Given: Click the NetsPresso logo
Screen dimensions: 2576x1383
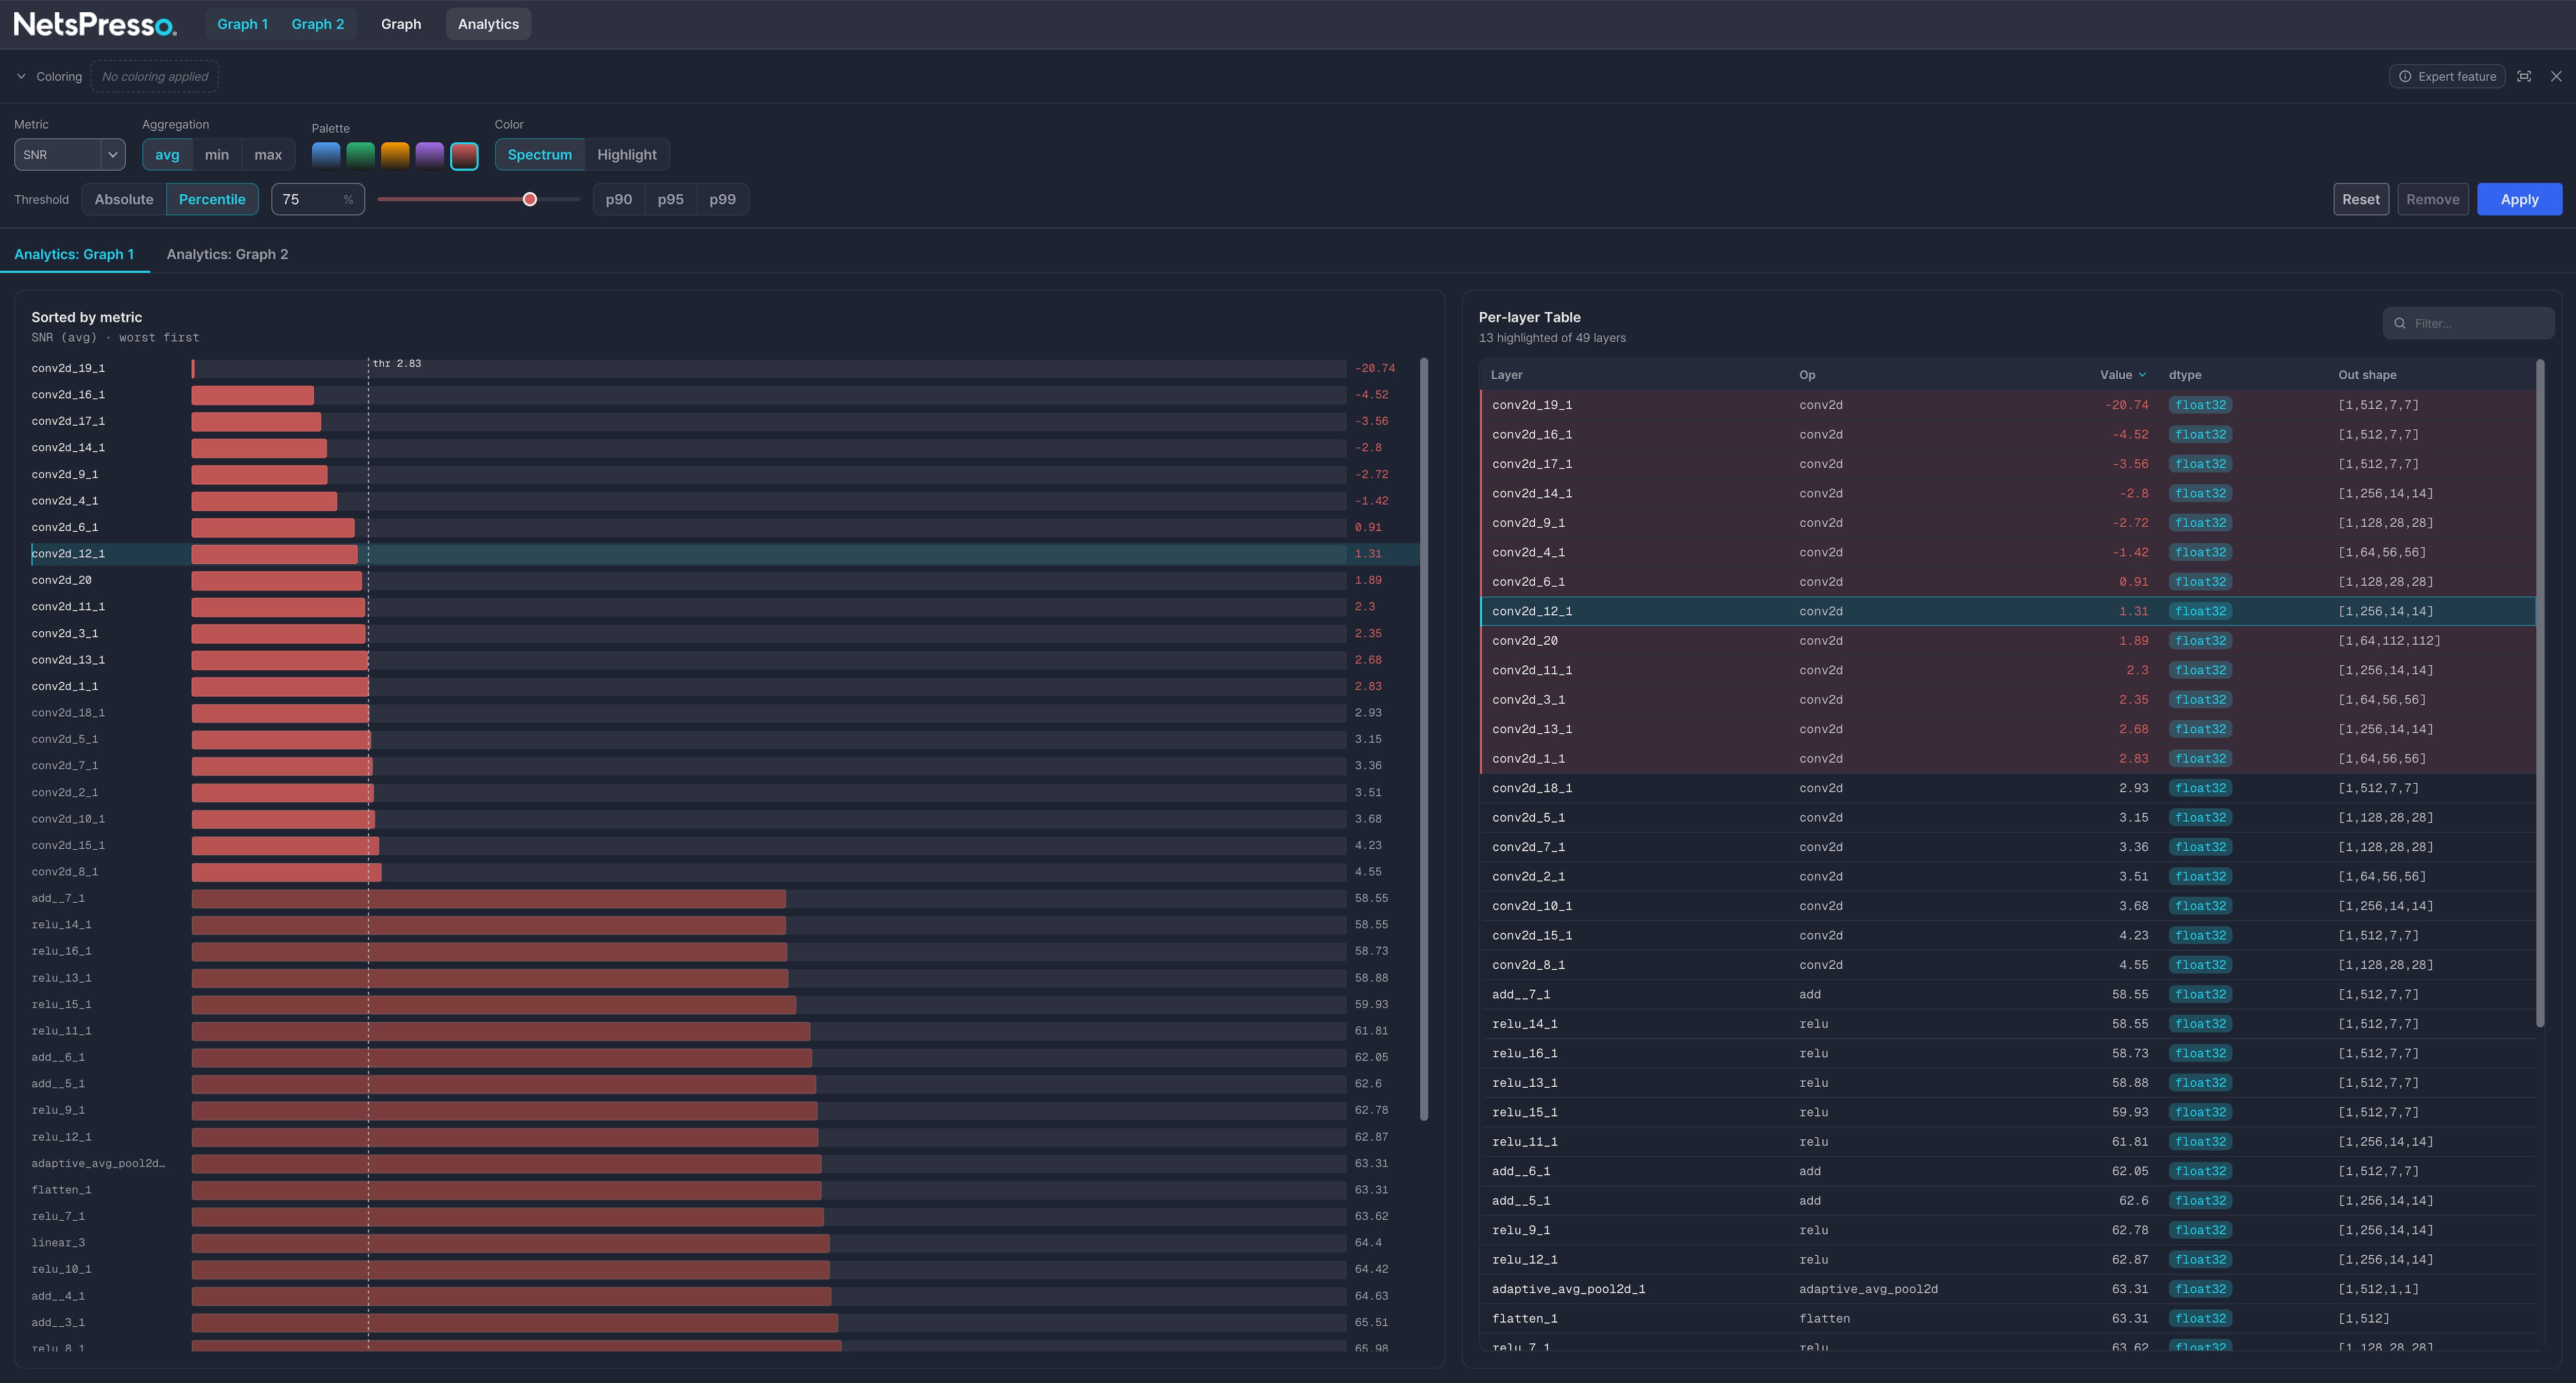Looking at the screenshot, I should point(95,24).
